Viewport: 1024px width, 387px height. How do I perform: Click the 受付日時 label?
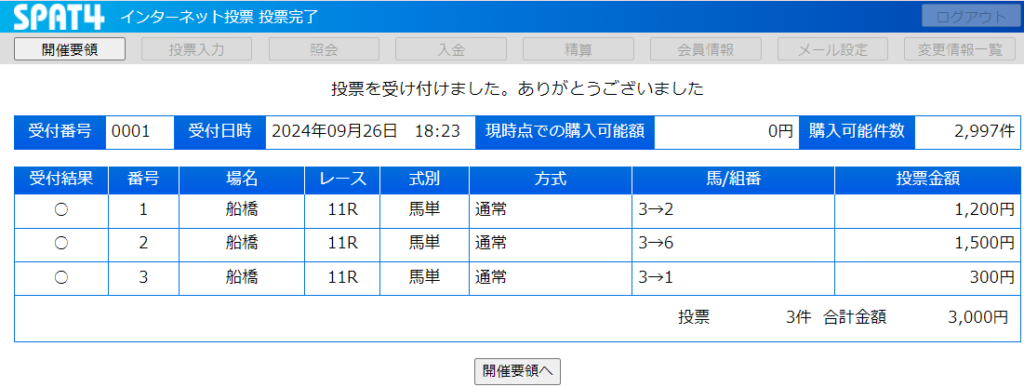pyautogui.click(x=220, y=132)
